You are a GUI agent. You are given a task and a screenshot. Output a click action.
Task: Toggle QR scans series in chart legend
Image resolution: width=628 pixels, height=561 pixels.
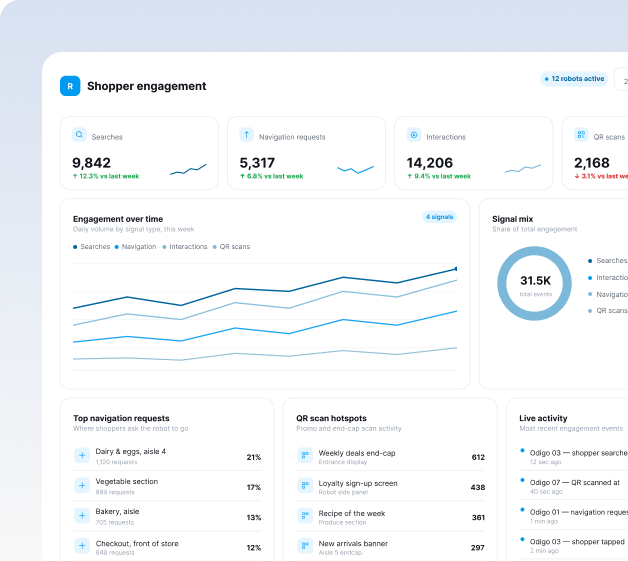(231, 247)
